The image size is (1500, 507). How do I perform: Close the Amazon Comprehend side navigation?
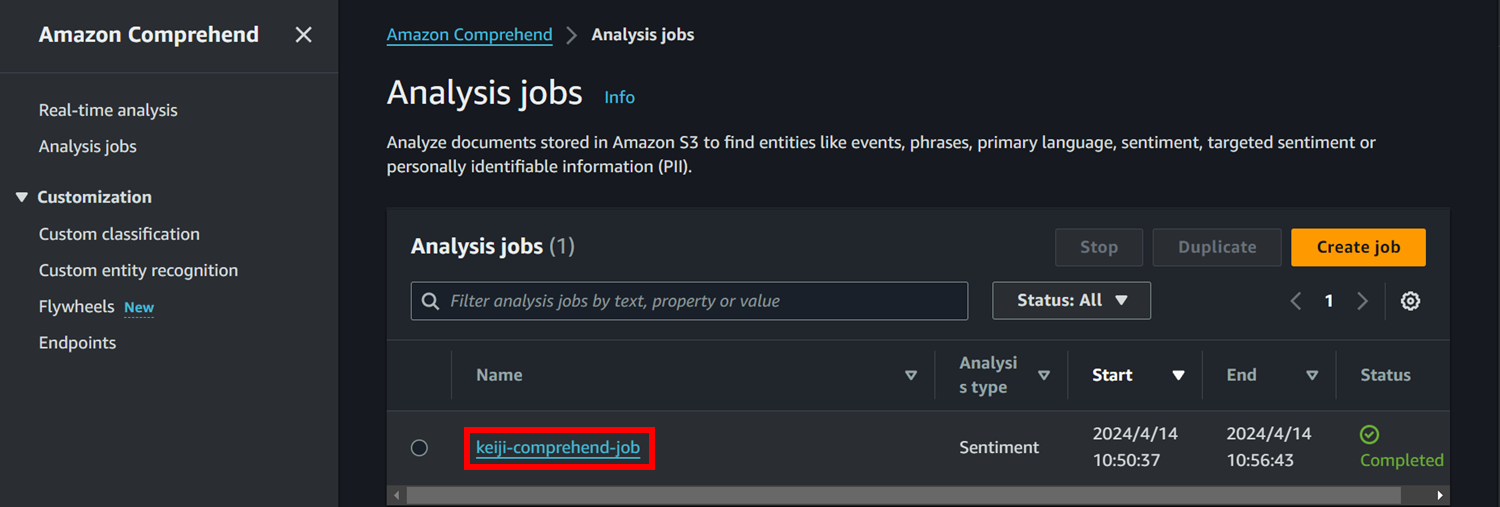(303, 35)
